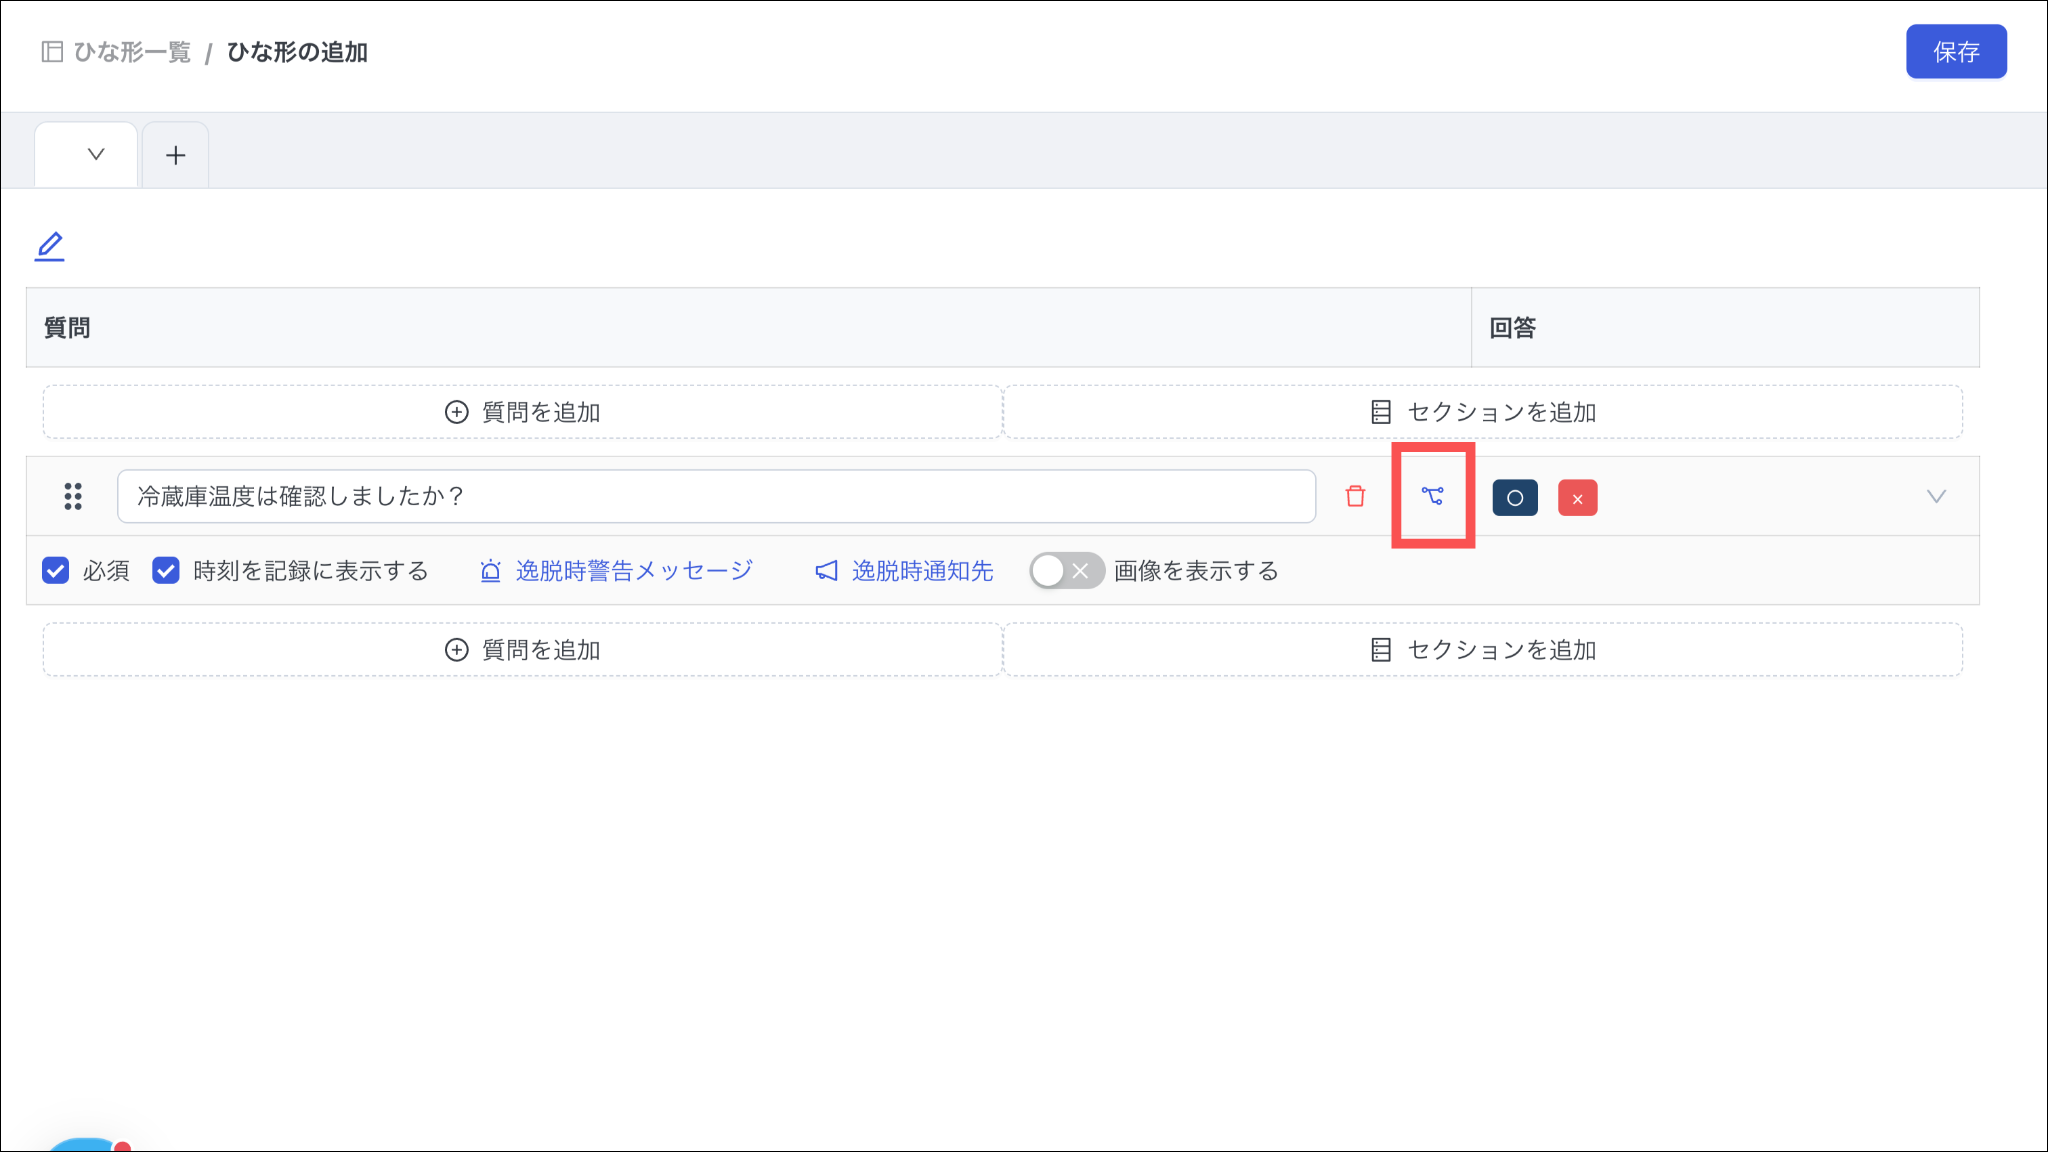Click the top 質問を追加 button
Screen dimensions: 2048x1152
522,412
